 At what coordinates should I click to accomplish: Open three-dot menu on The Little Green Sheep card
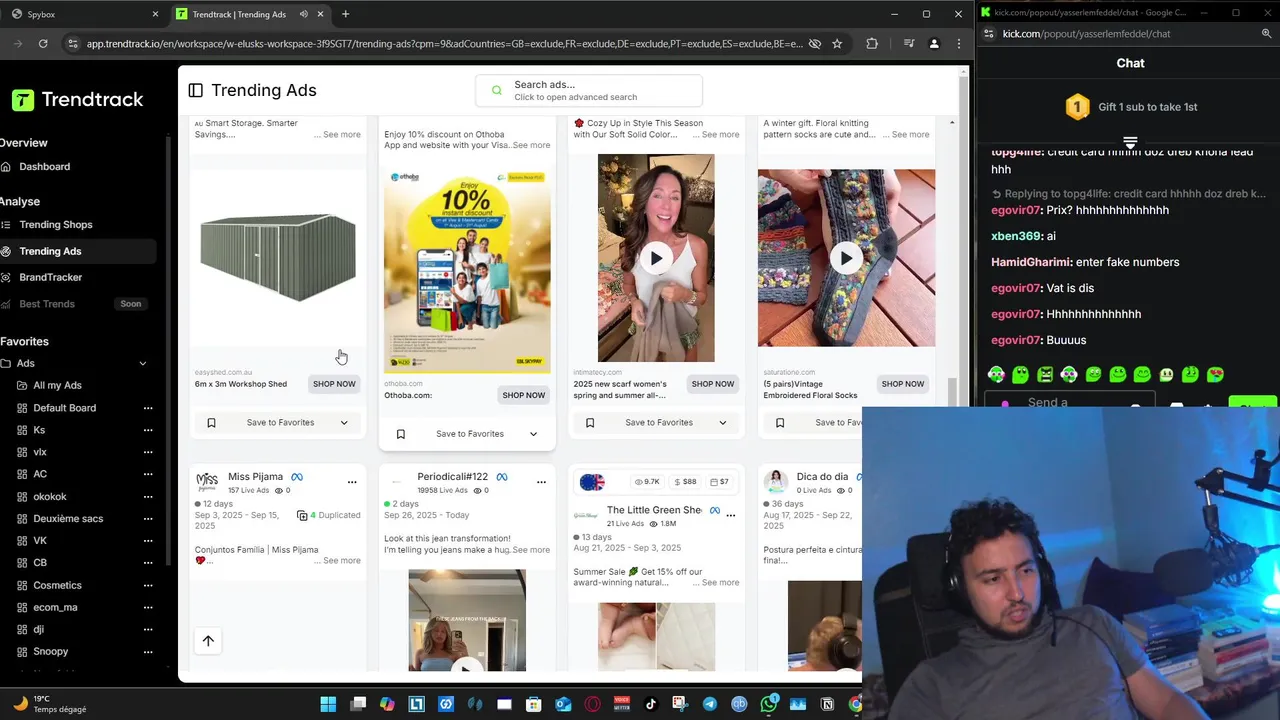click(731, 515)
